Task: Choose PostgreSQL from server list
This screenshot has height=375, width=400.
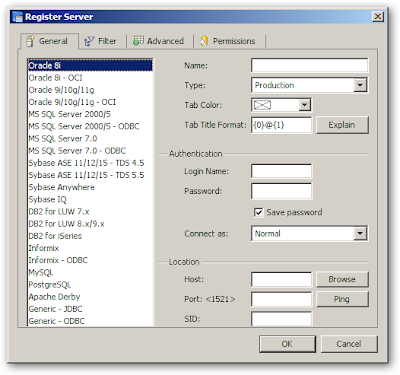Action: 90,284
